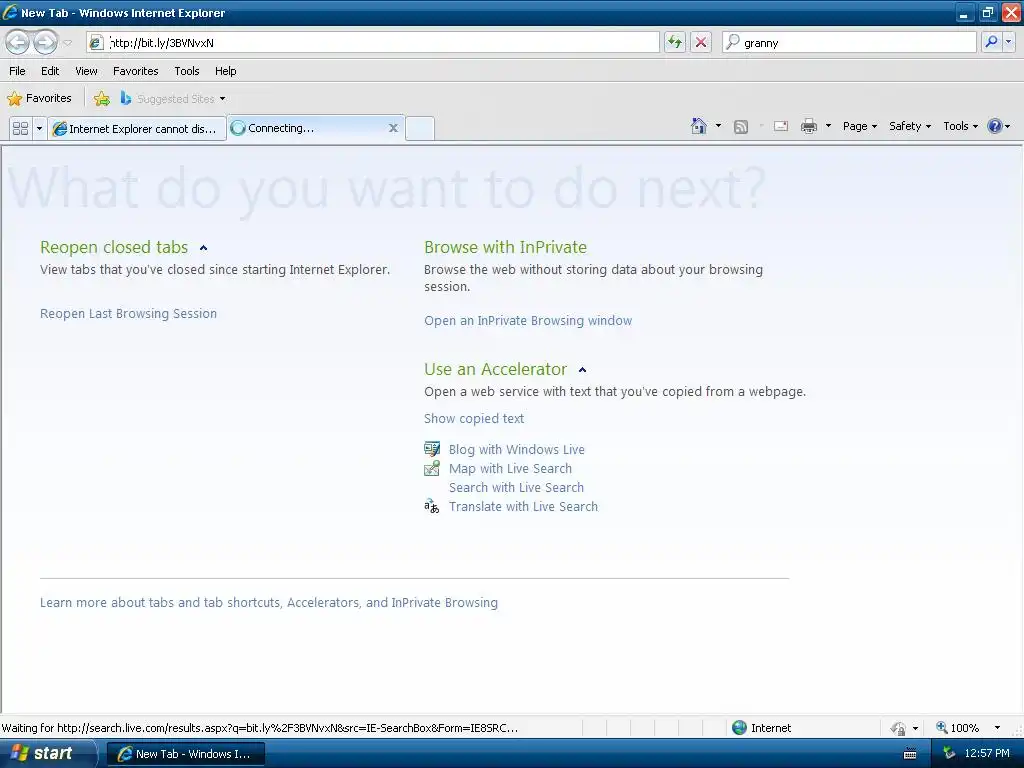
Task: Click the page icon in address bar
Action: (x=96, y=42)
